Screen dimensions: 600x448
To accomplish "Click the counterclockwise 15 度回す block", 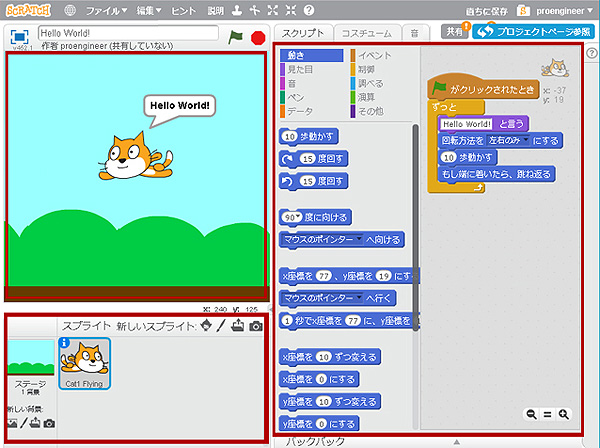I will tap(313, 181).
